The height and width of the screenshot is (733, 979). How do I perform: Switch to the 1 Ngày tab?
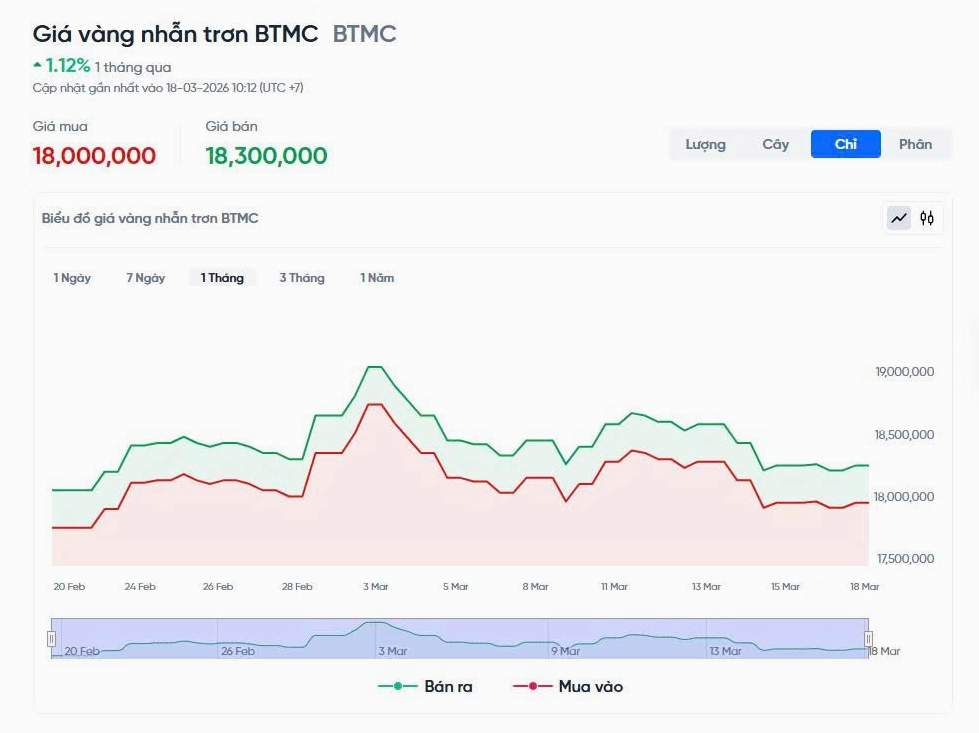69,277
